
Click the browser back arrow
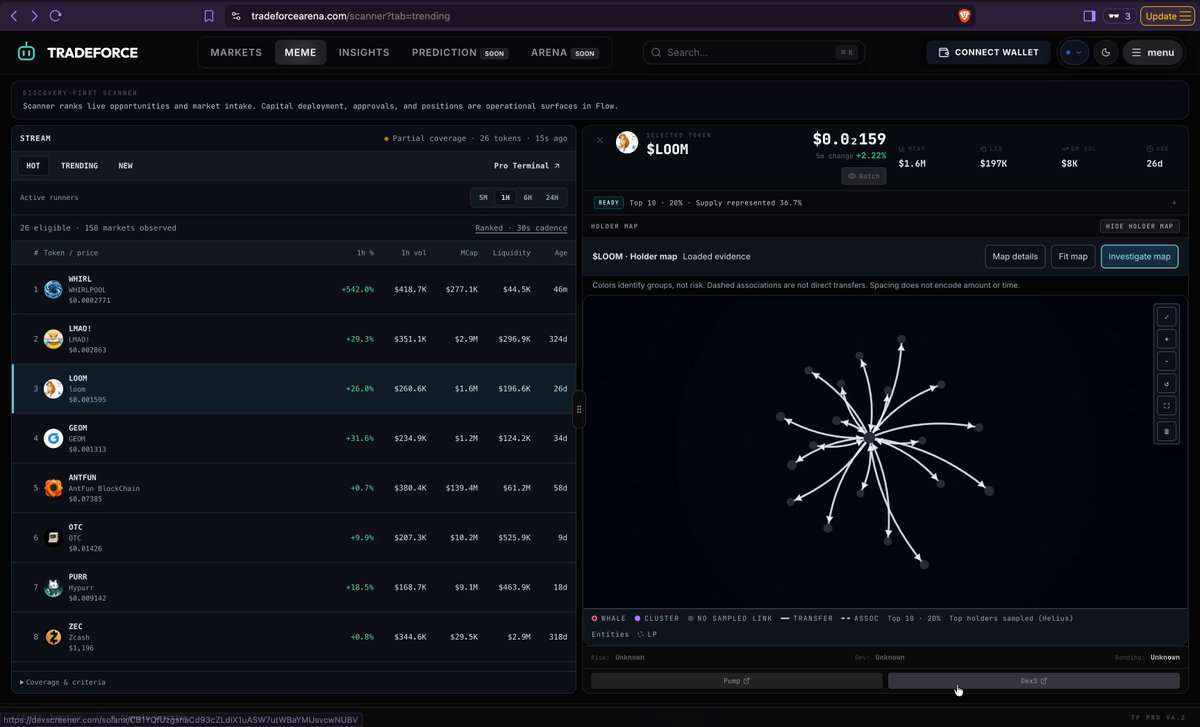[14, 16]
